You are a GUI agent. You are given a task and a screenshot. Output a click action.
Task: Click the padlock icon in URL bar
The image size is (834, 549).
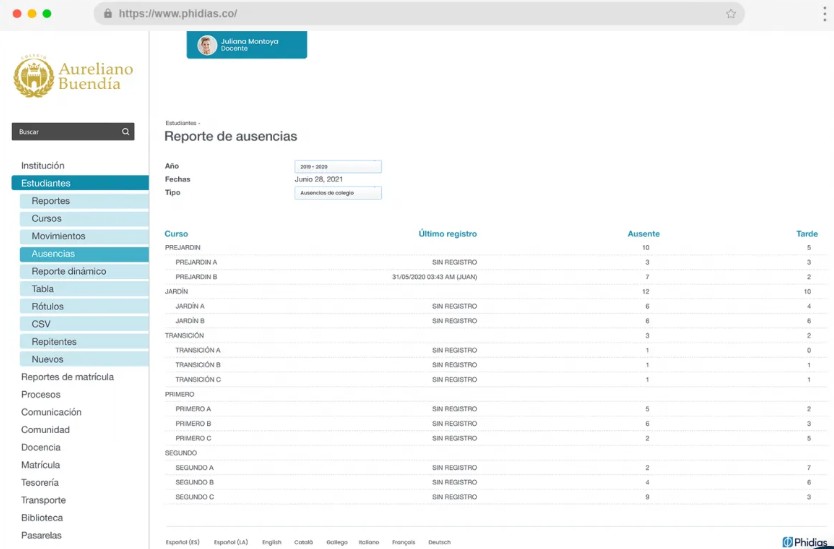108,14
